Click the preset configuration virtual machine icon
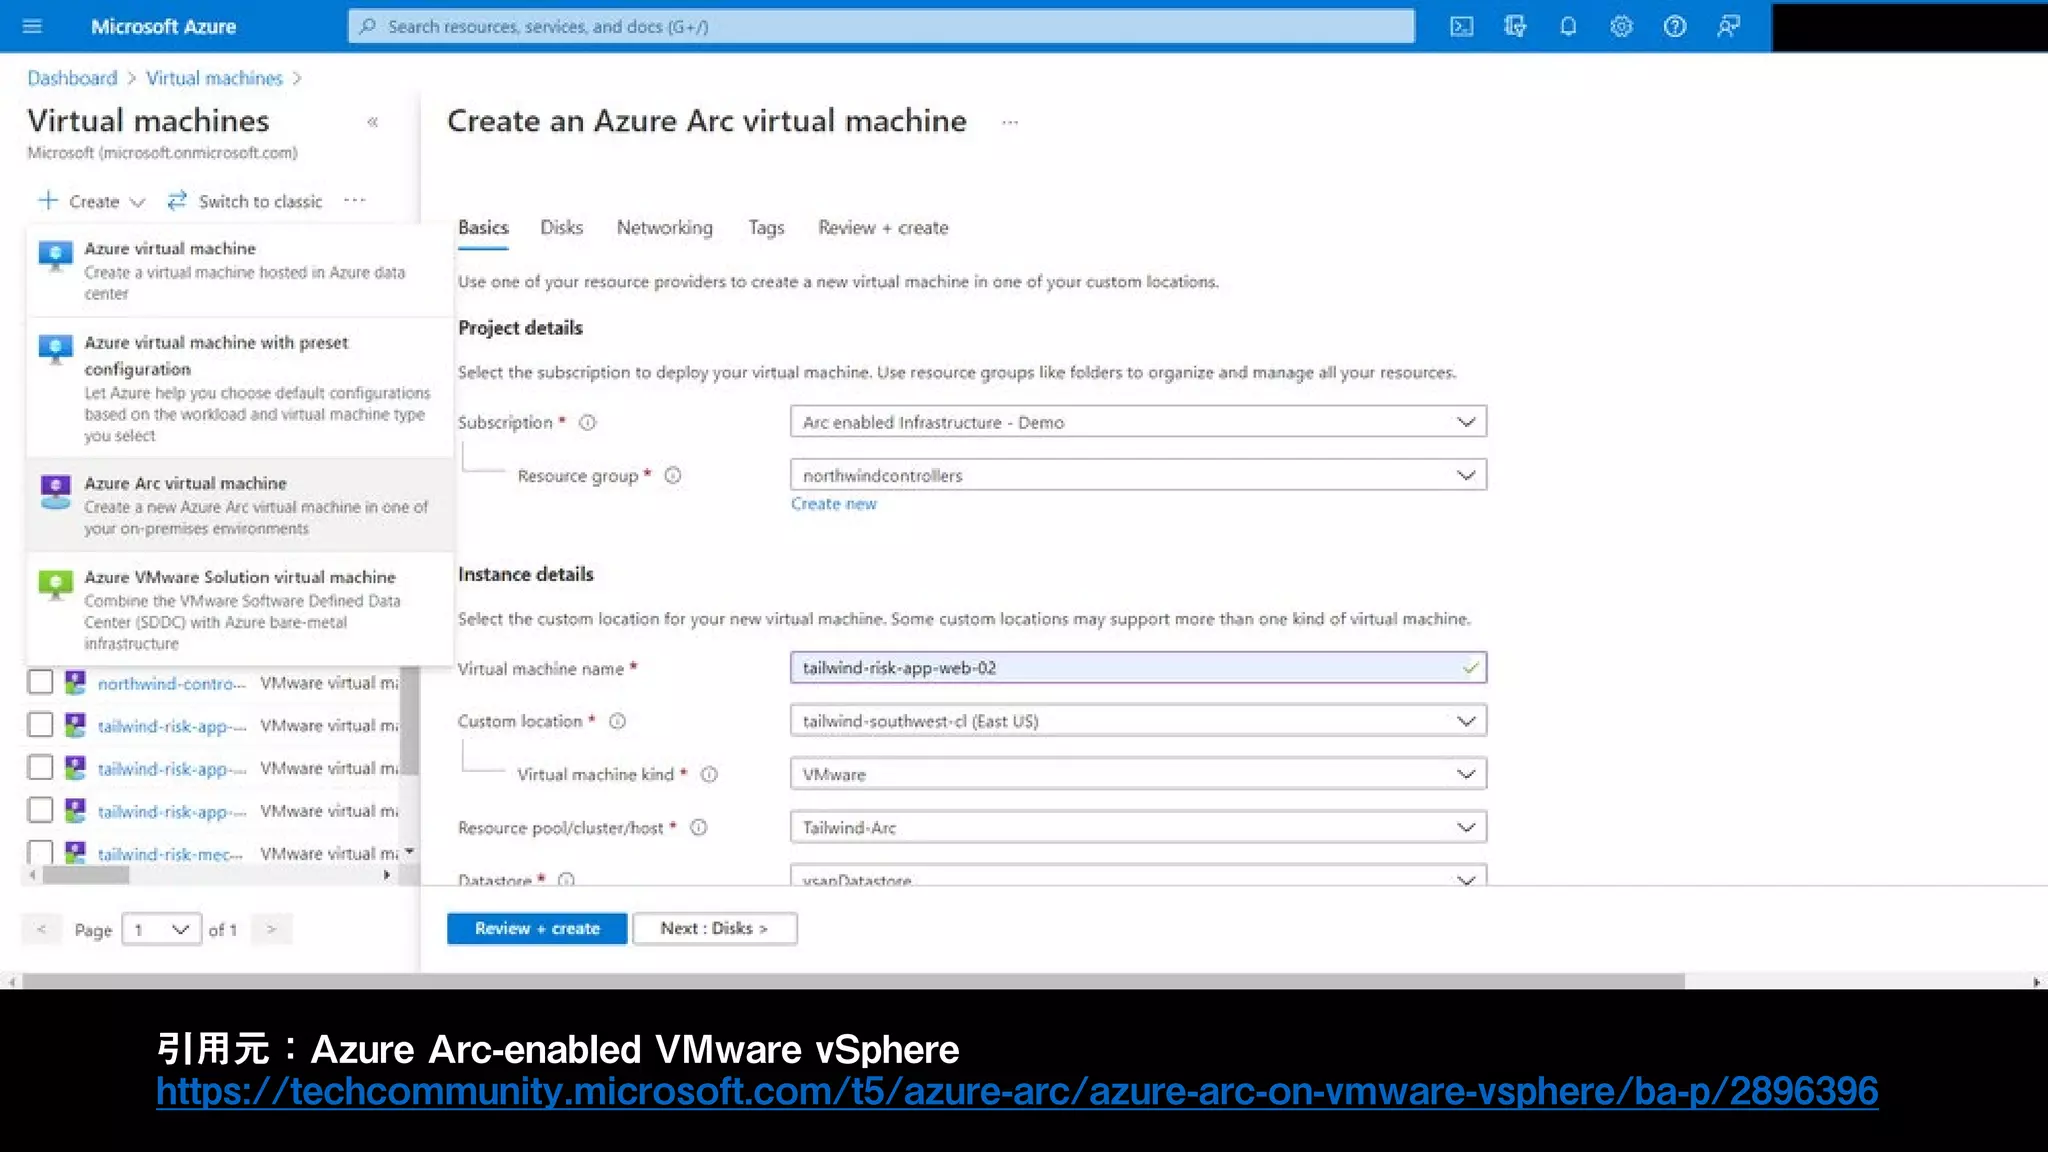This screenshot has height=1152, width=2048. (56, 350)
